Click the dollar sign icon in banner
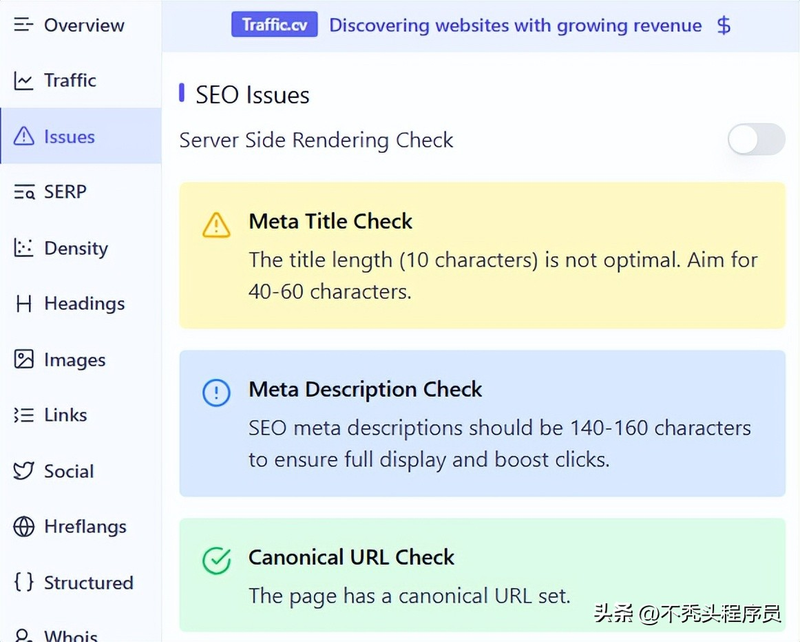 [x=724, y=25]
